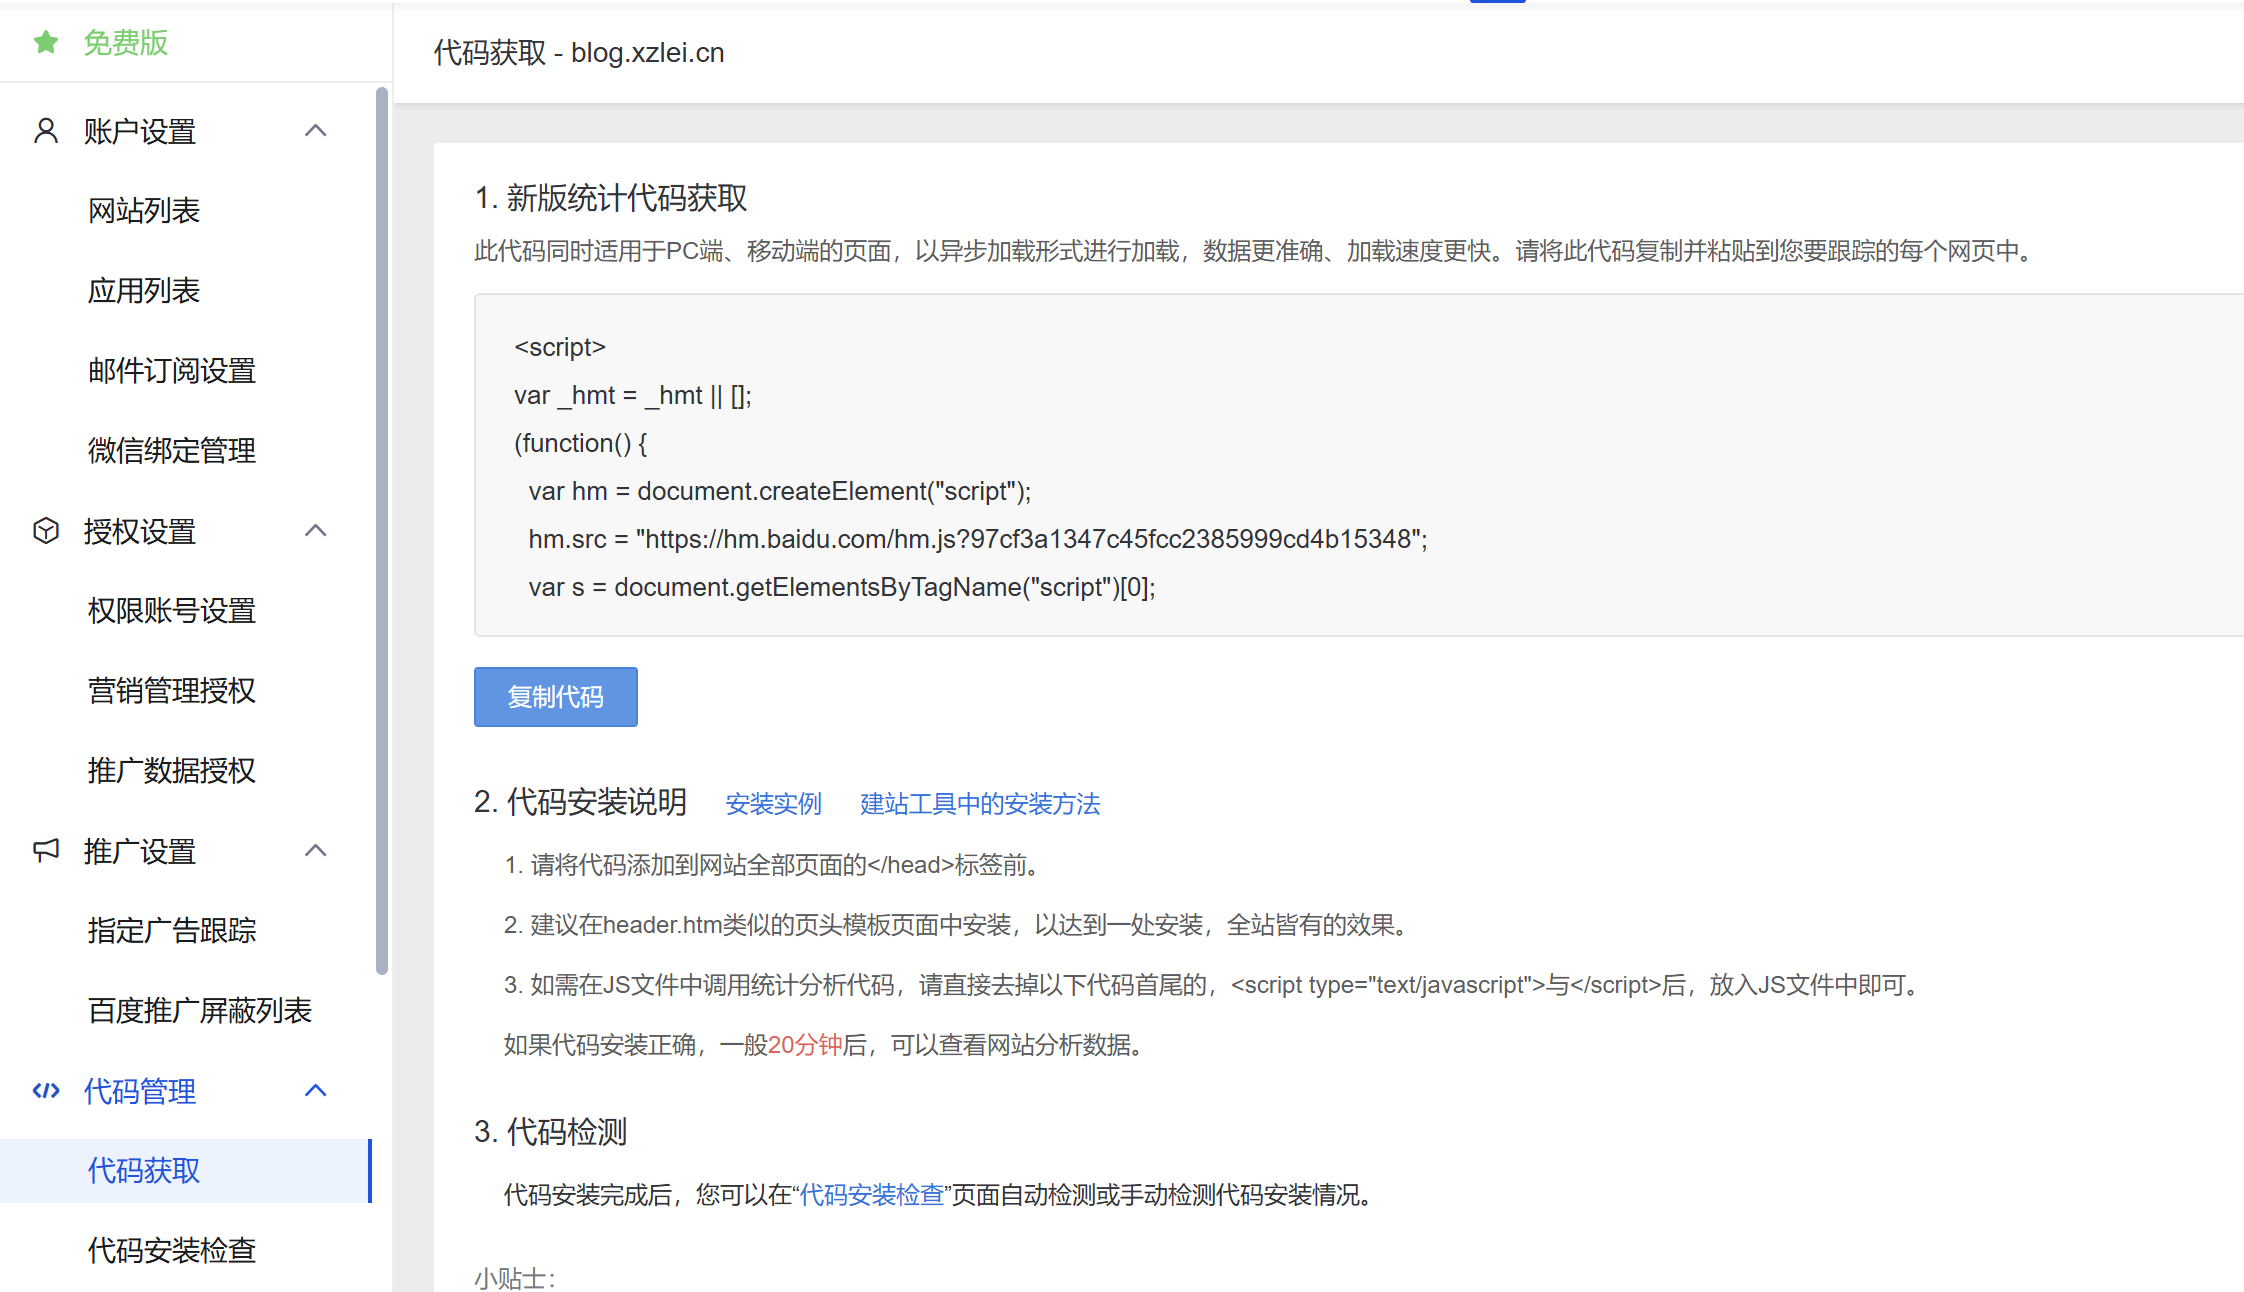Open 网站列表 in sidebar
Viewport: 2244px width, 1292px height.
[144, 211]
